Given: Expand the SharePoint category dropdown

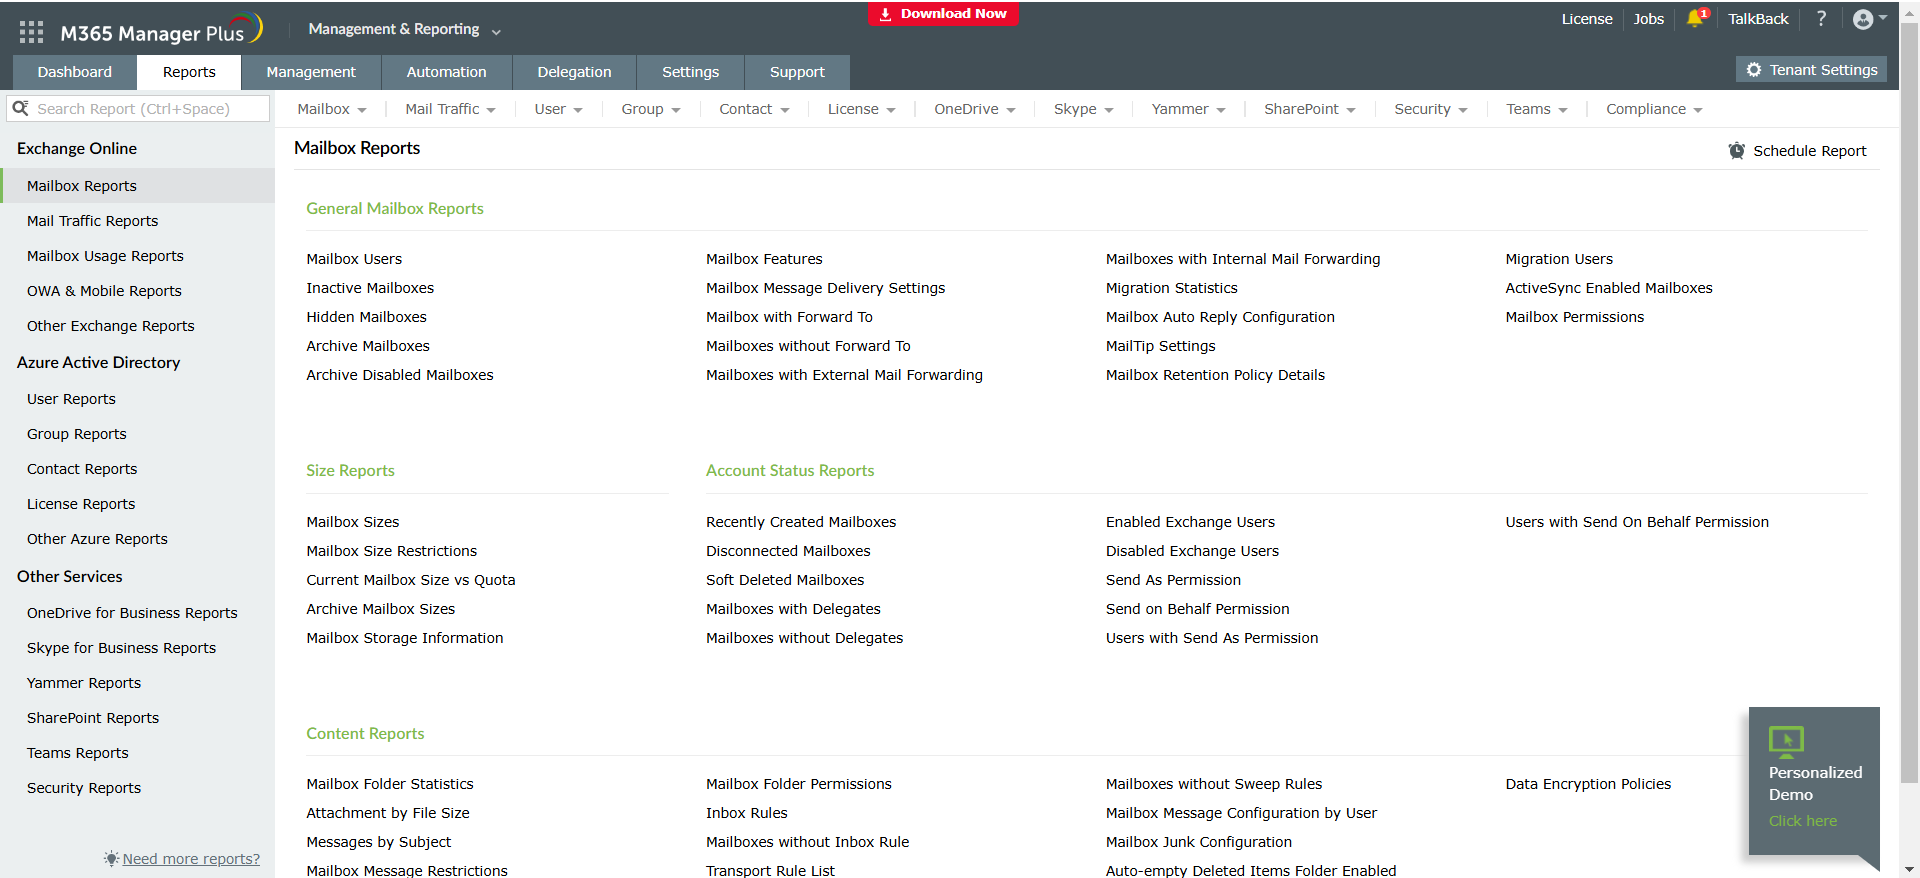Looking at the screenshot, I should pos(1309,109).
